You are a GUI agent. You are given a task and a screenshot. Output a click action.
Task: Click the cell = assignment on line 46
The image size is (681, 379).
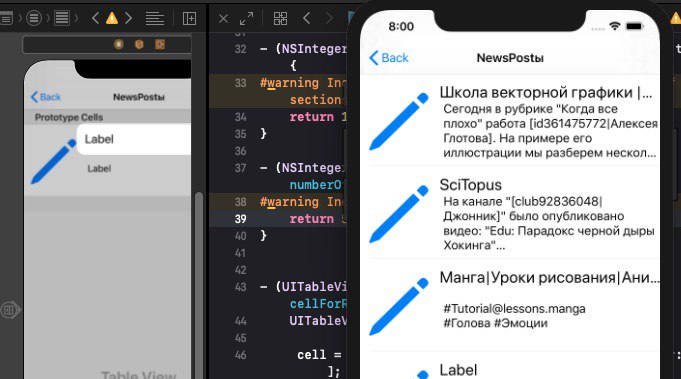coord(319,355)
